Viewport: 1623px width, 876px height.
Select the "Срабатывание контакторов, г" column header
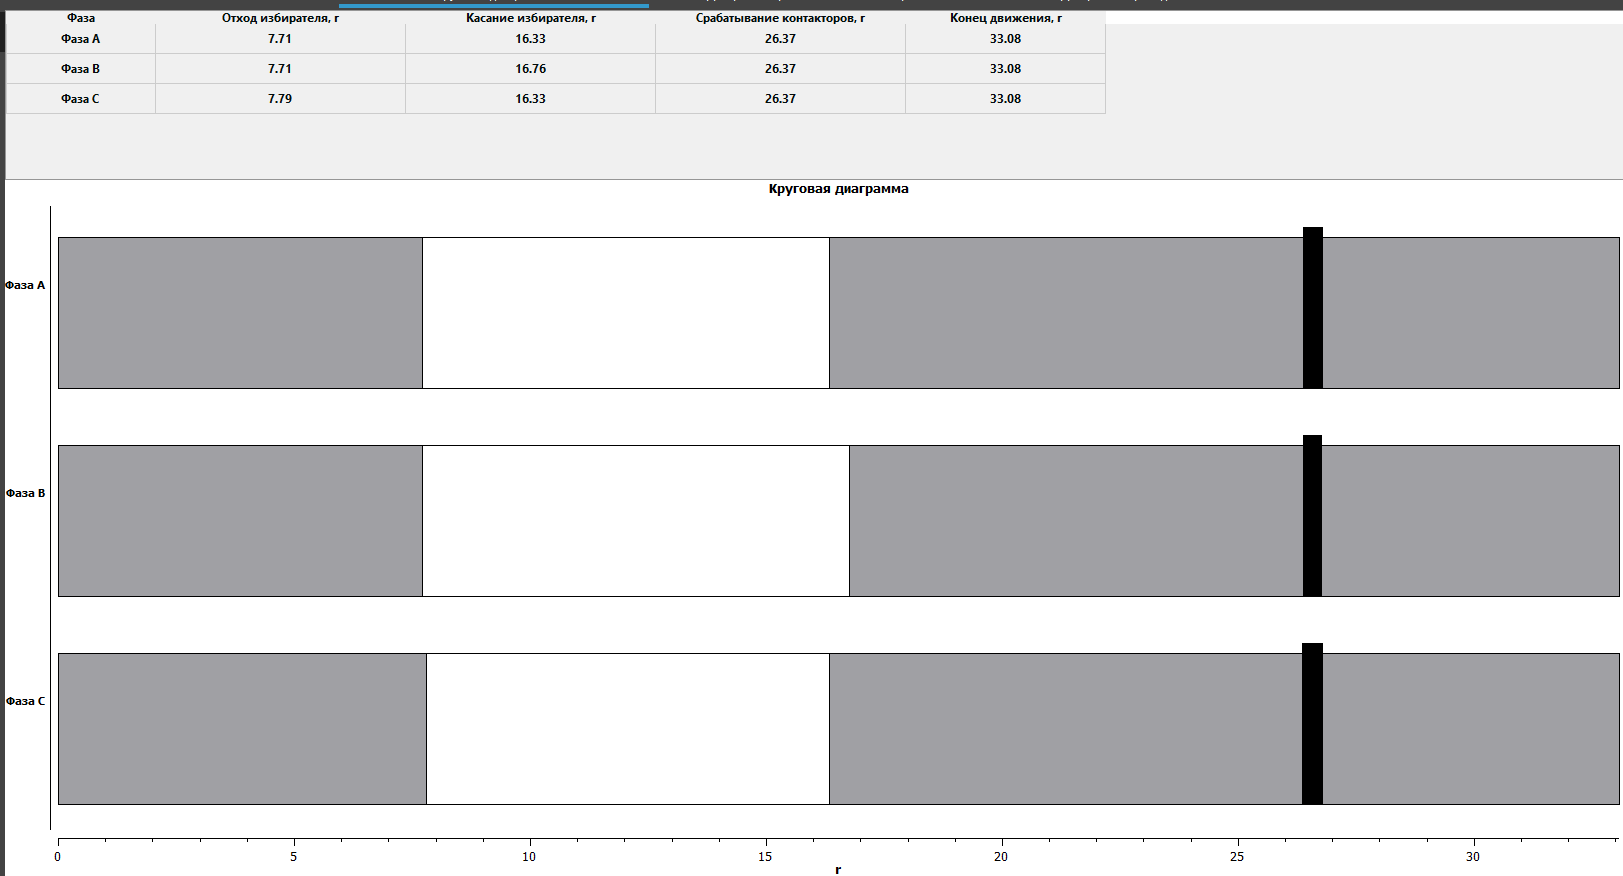click(780, 18)
